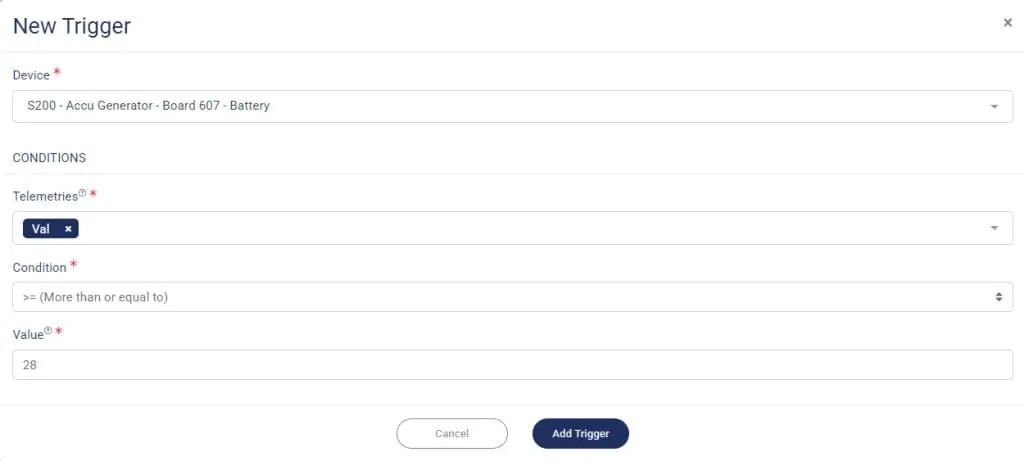Click the Val telemetry tag label
The height and width of the screenshot is (461, 1024).
click(41, 229)
